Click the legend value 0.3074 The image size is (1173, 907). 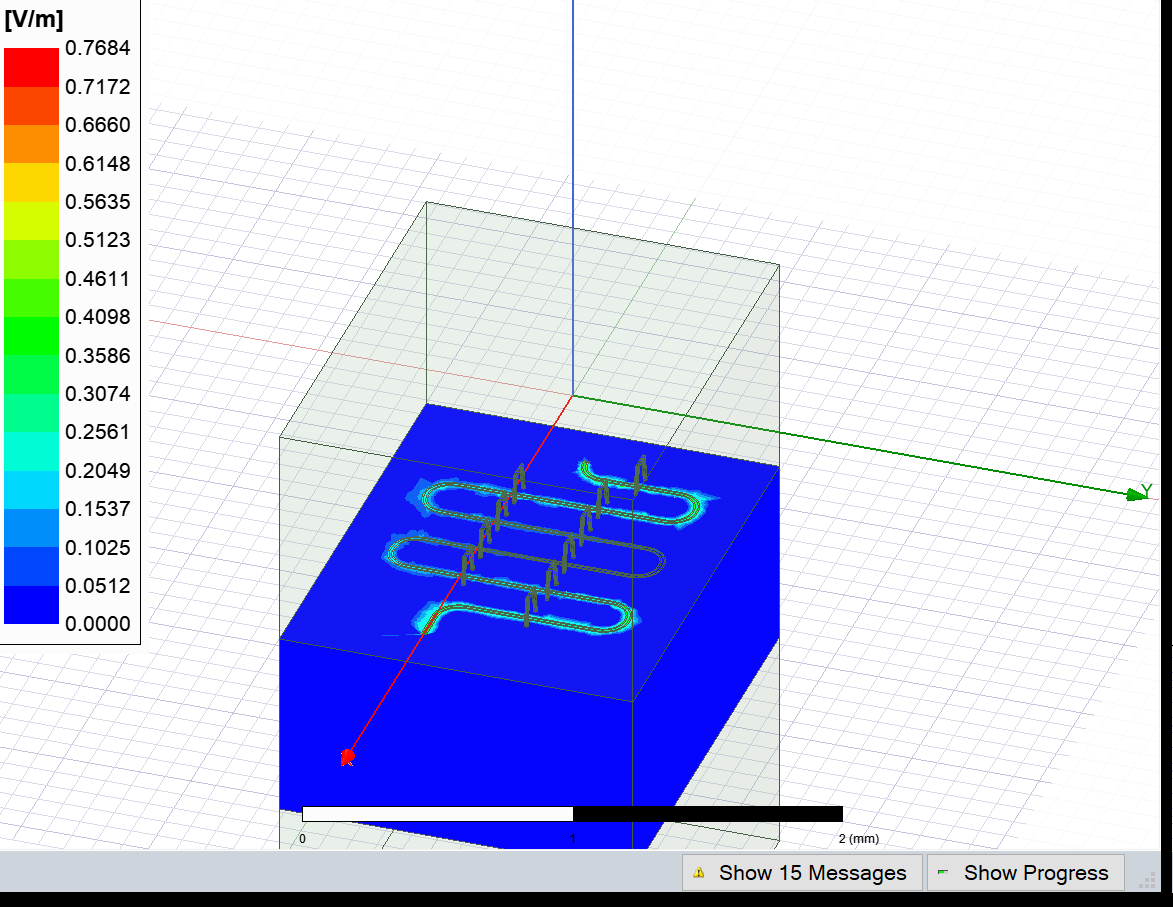[x=97, y=394]
